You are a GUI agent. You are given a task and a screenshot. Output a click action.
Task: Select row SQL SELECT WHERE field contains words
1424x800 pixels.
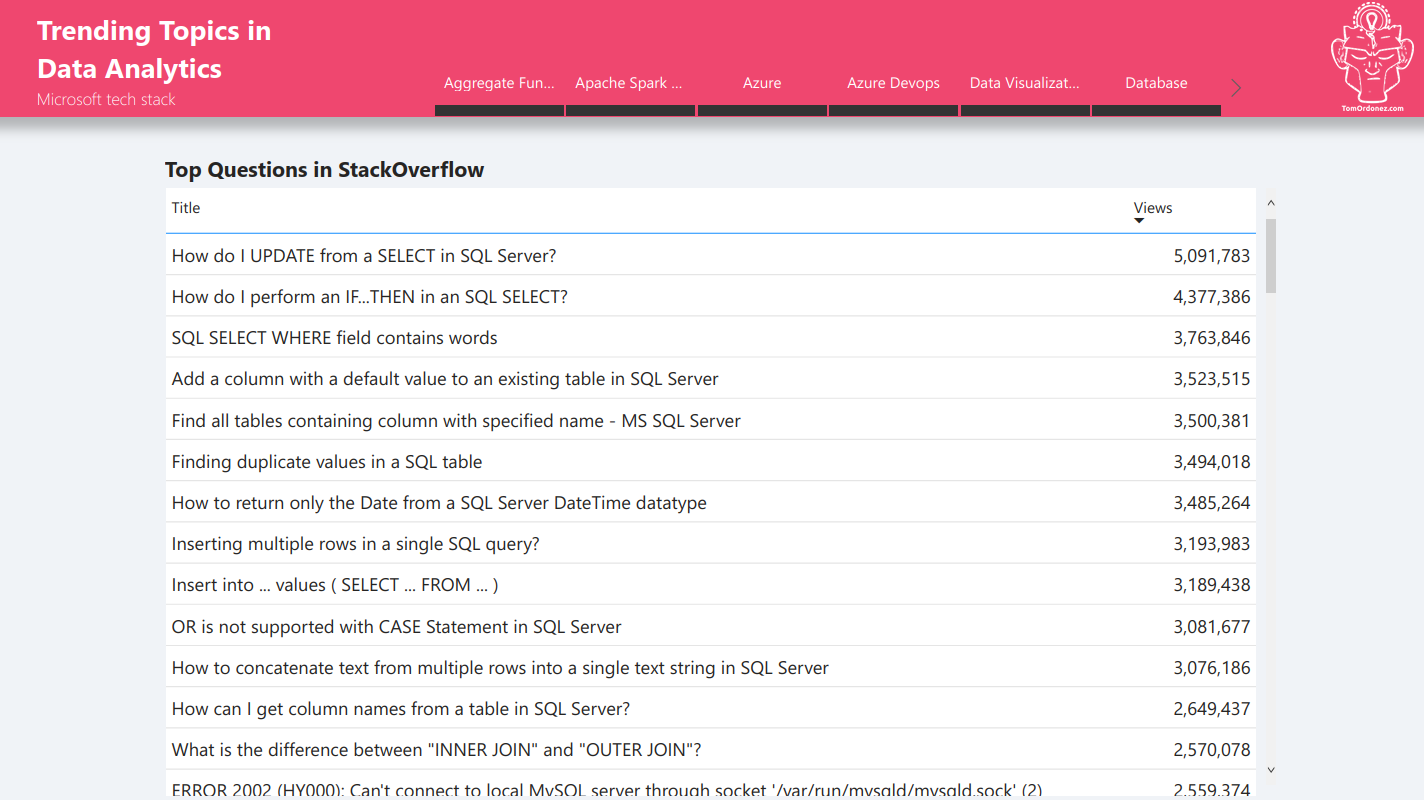[x=711, y=337]
